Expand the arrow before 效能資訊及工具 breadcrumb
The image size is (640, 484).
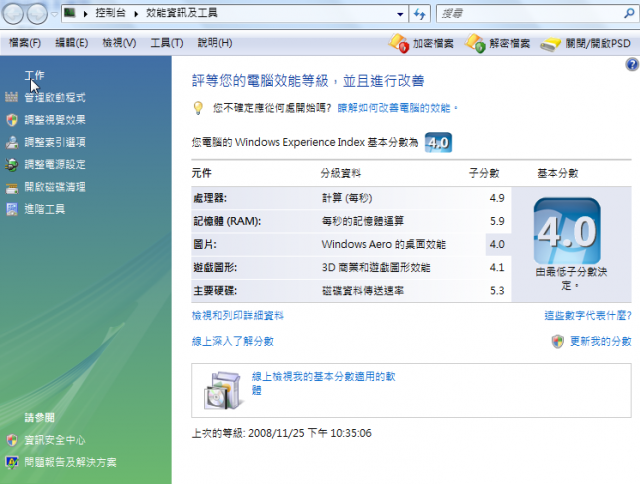tap(136, 14)
